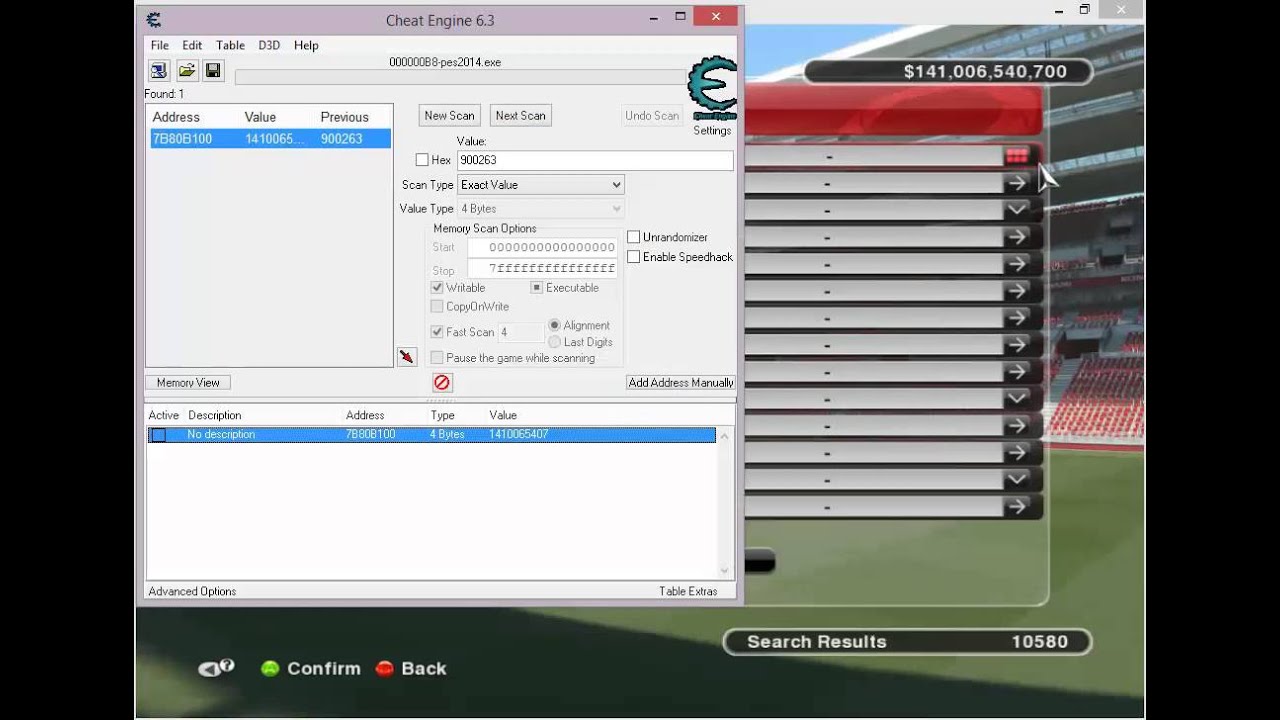Screen dimensions: 1280x720
Task: Click the green Confirm button icon
Action: click(x=270, y=669)
